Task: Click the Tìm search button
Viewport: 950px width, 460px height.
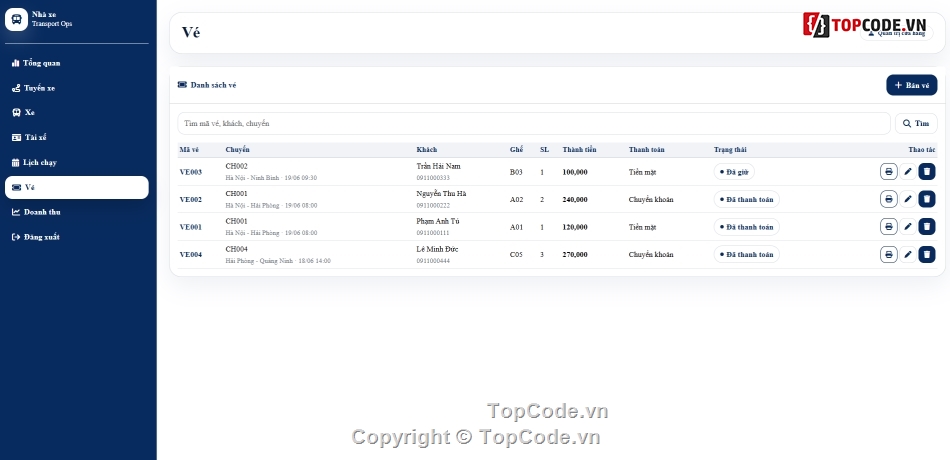Action: (x=915, y=124)
